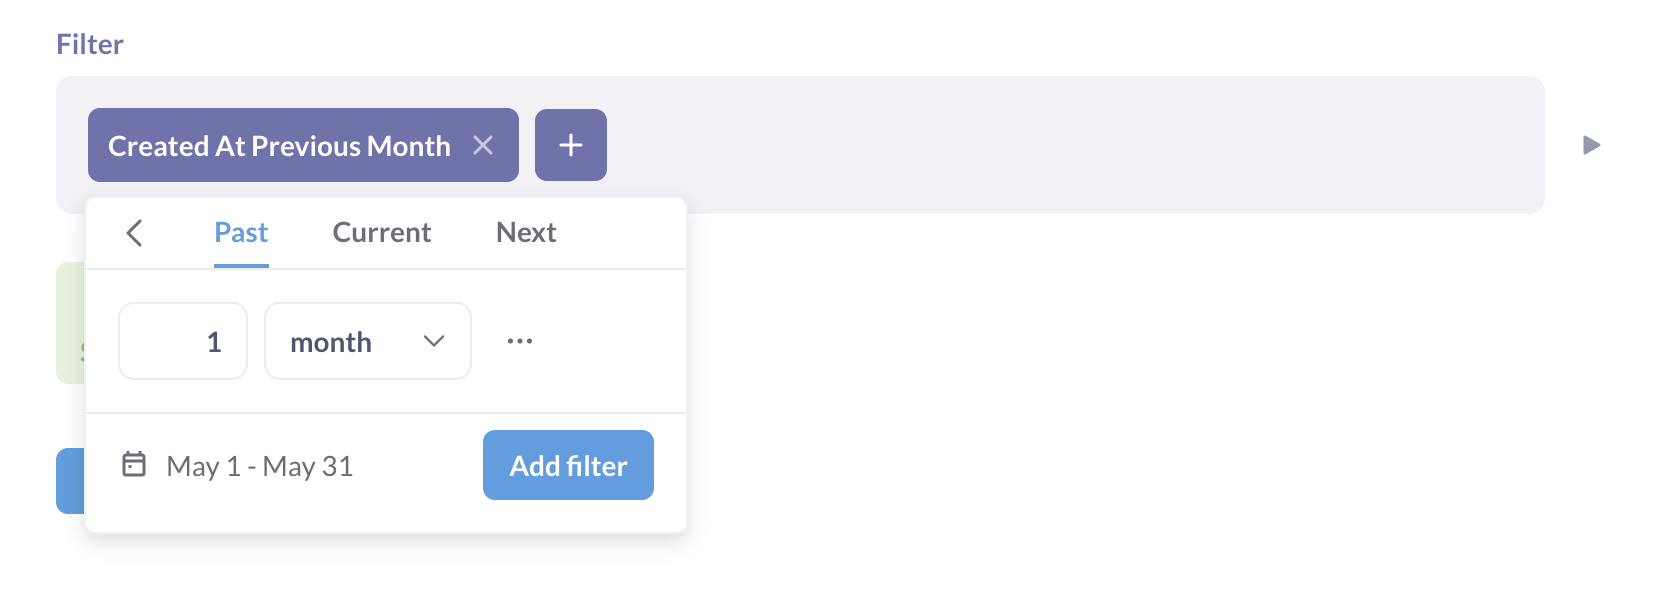Screen dimensions: 1662x594
Task: Click the Filter section heading
Action: (x=90, y=45)
